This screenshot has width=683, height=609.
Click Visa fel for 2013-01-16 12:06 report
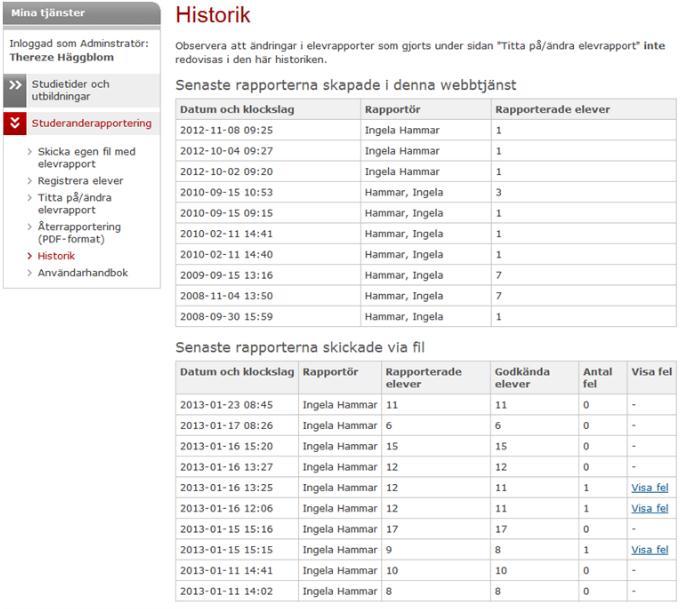[x=649, y=508]
